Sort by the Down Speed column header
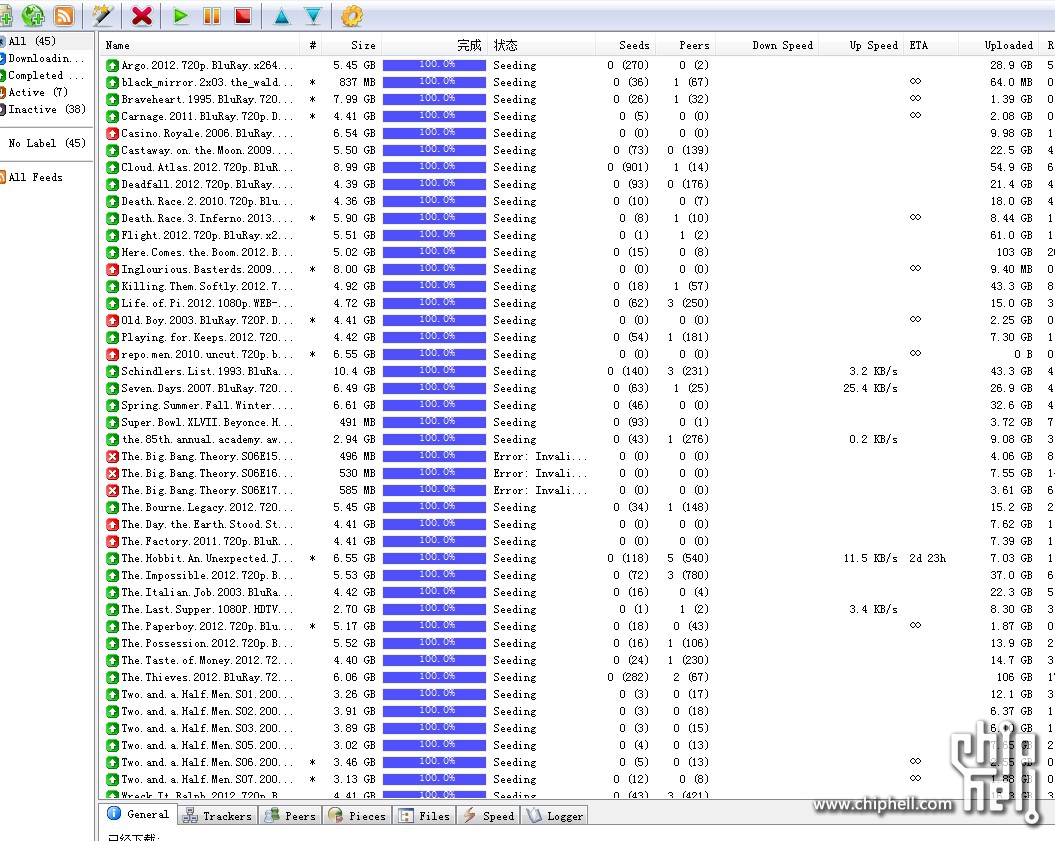The height and width of the screenshot is (841, 1055). (x=767, y=45)
